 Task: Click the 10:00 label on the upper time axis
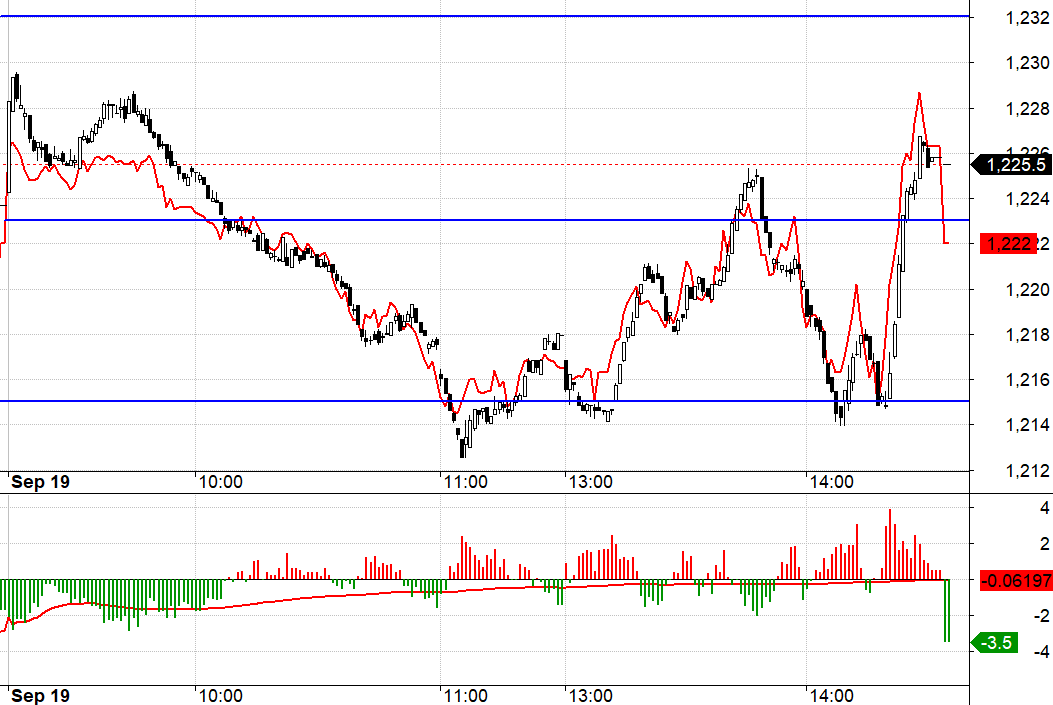click(220, 482)
